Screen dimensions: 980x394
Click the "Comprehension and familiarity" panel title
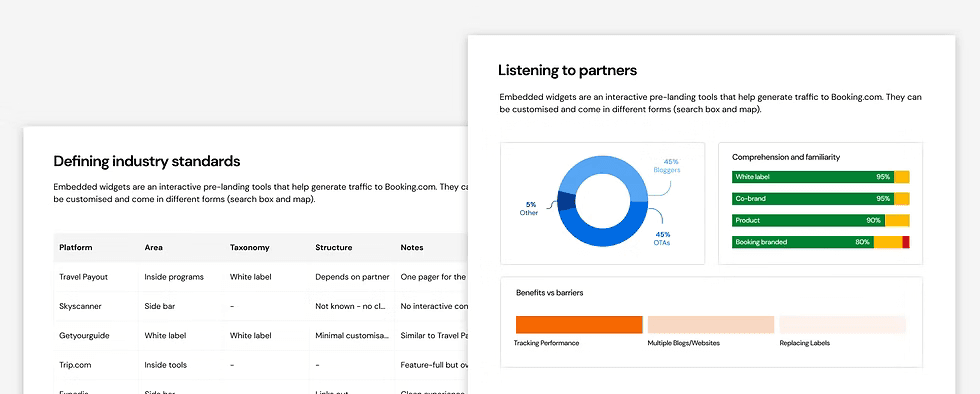point(786,157)
